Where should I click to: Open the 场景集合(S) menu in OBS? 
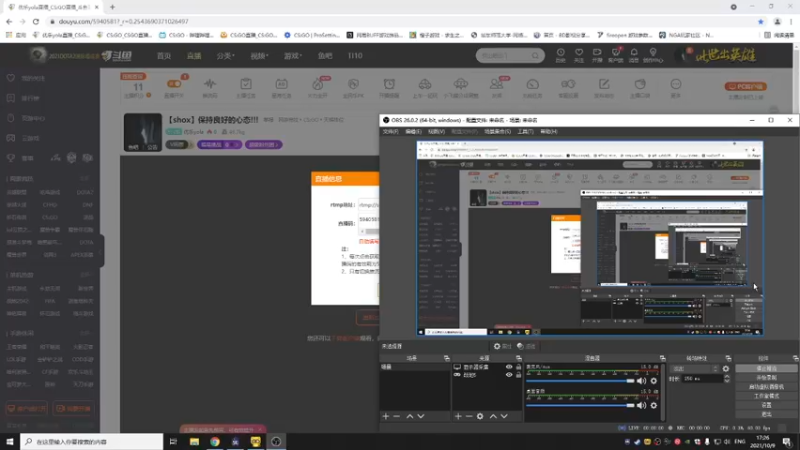point(497,132)
